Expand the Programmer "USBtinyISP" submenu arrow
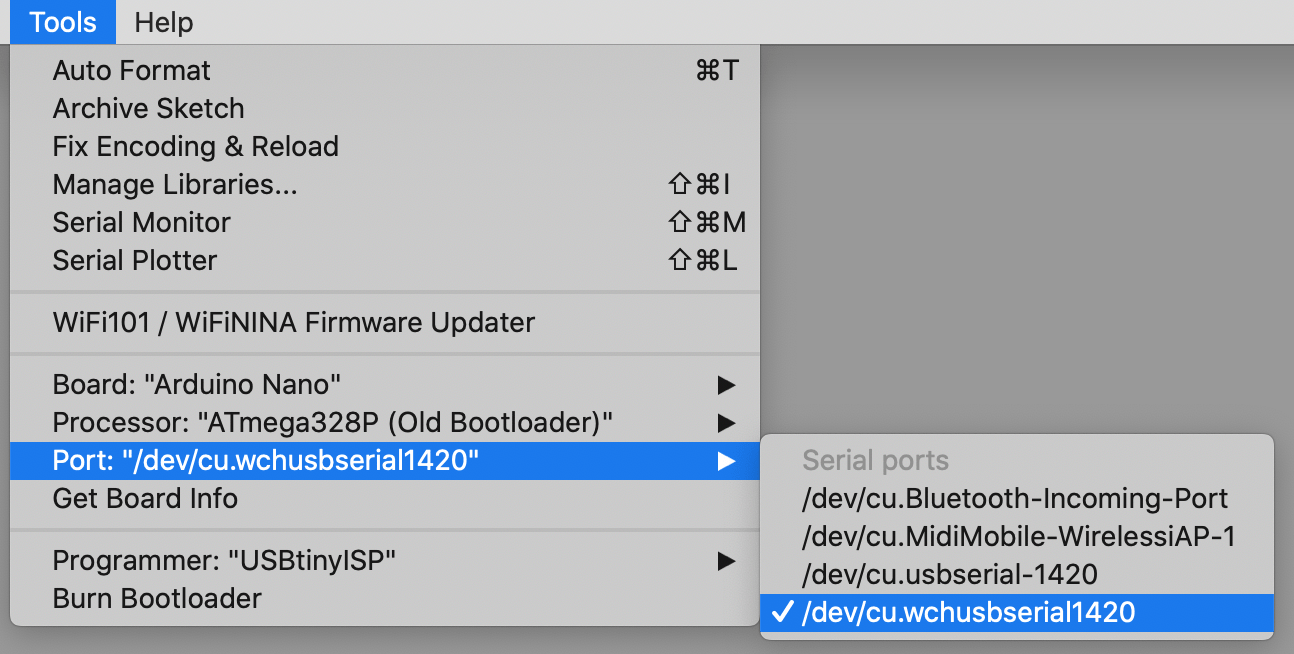Viewport: 1294px width, 654px height. [x=727, y=561]
